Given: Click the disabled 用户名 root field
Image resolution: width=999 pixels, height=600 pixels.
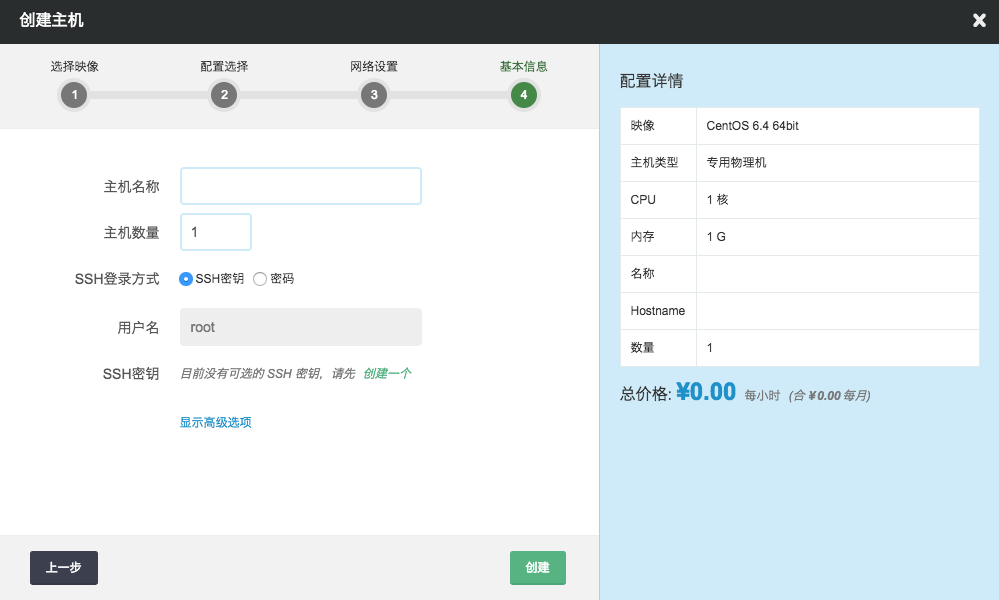Looking at the screenshot, I should click(x=300, y=327).
